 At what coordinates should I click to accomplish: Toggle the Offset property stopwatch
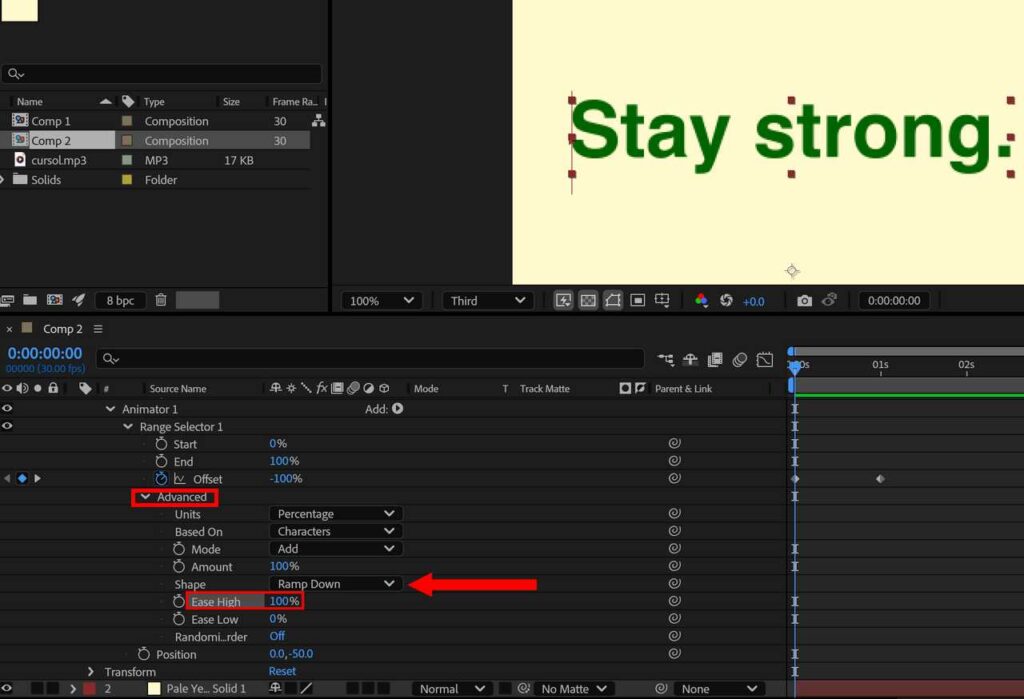(161, 478)
